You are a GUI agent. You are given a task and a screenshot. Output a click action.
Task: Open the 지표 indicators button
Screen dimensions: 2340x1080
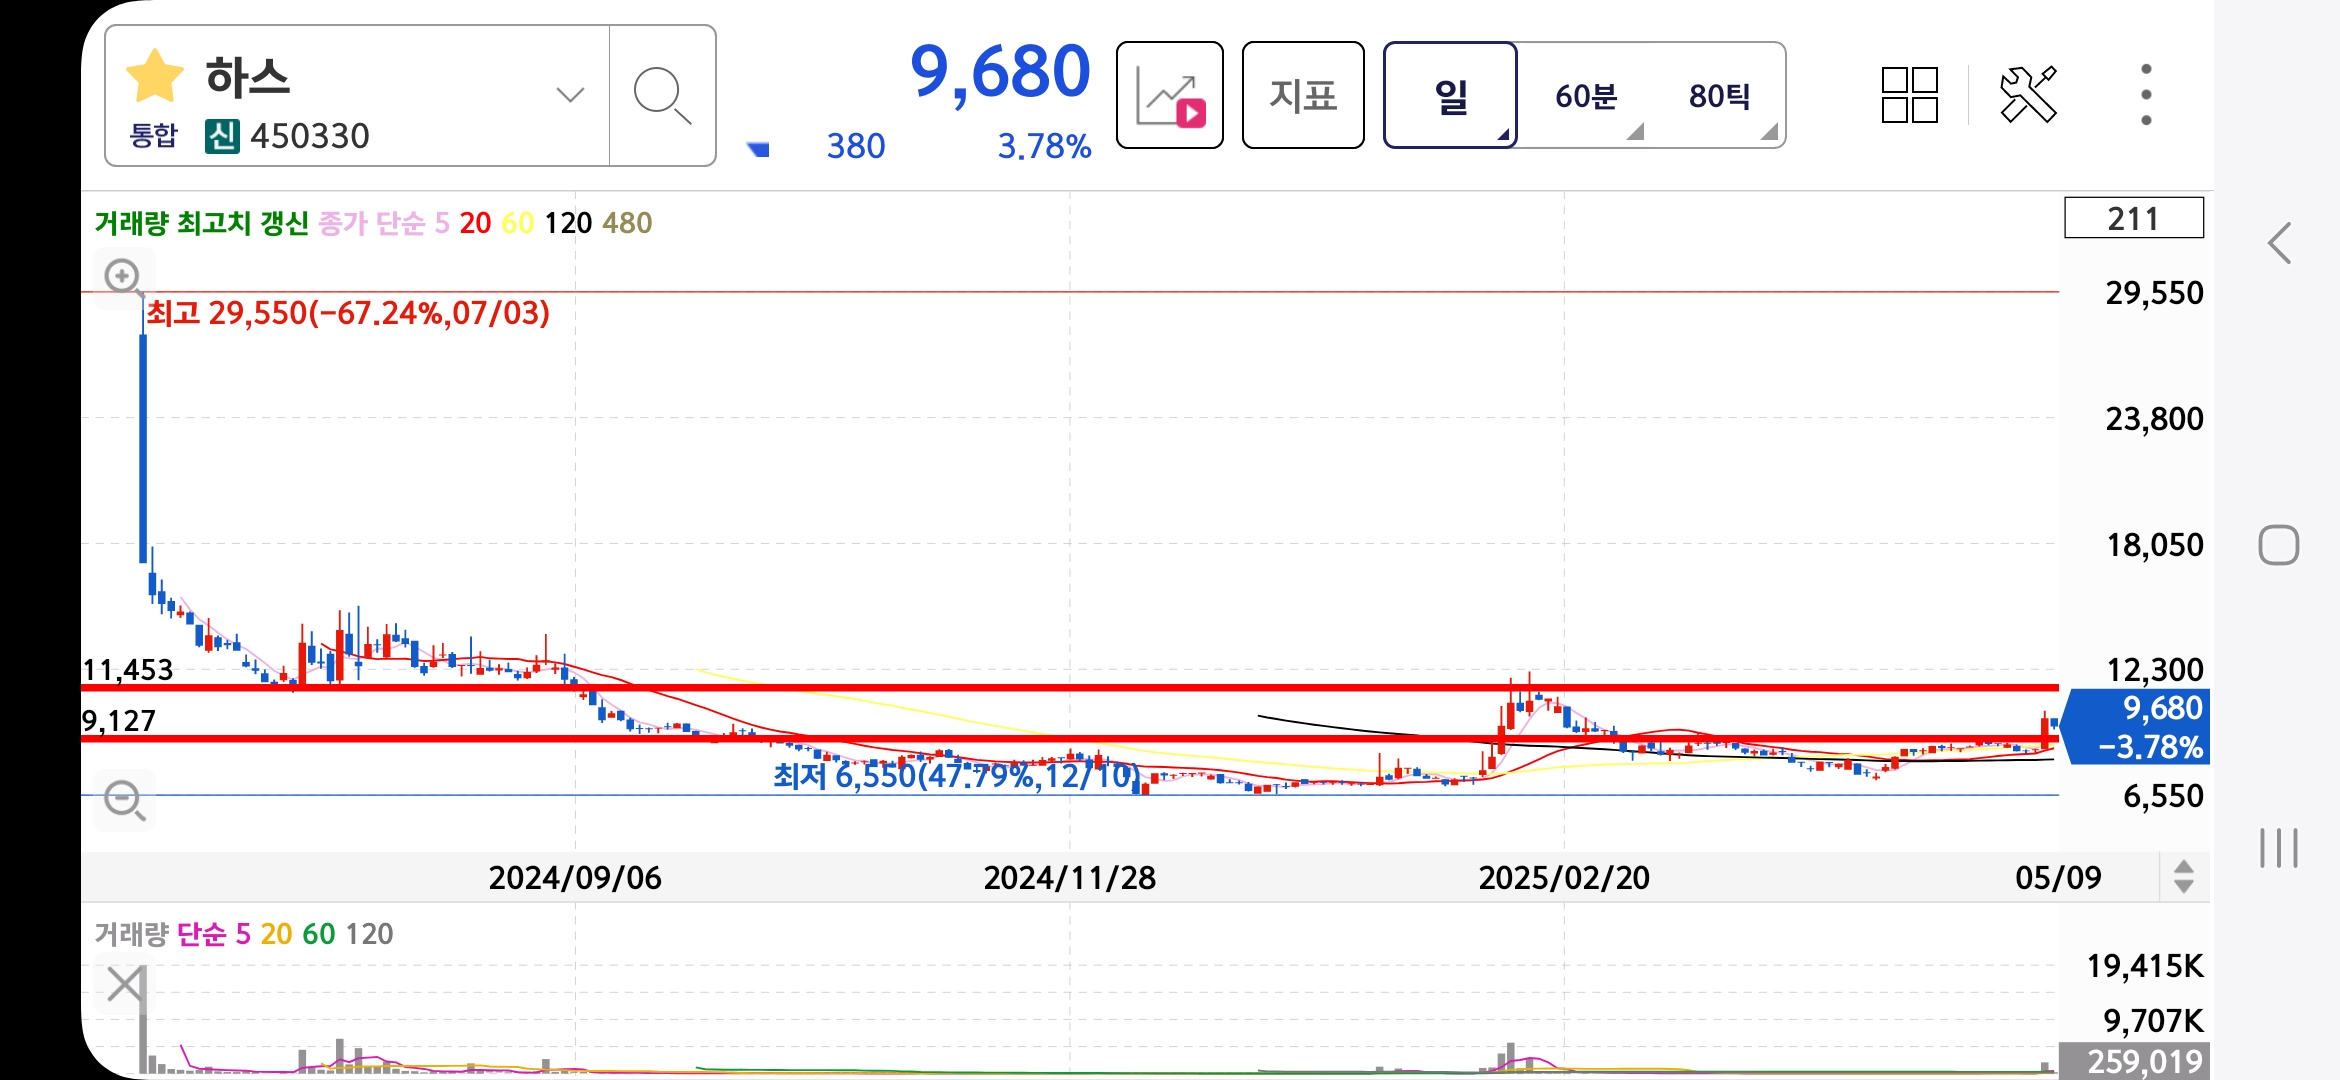1303,96
